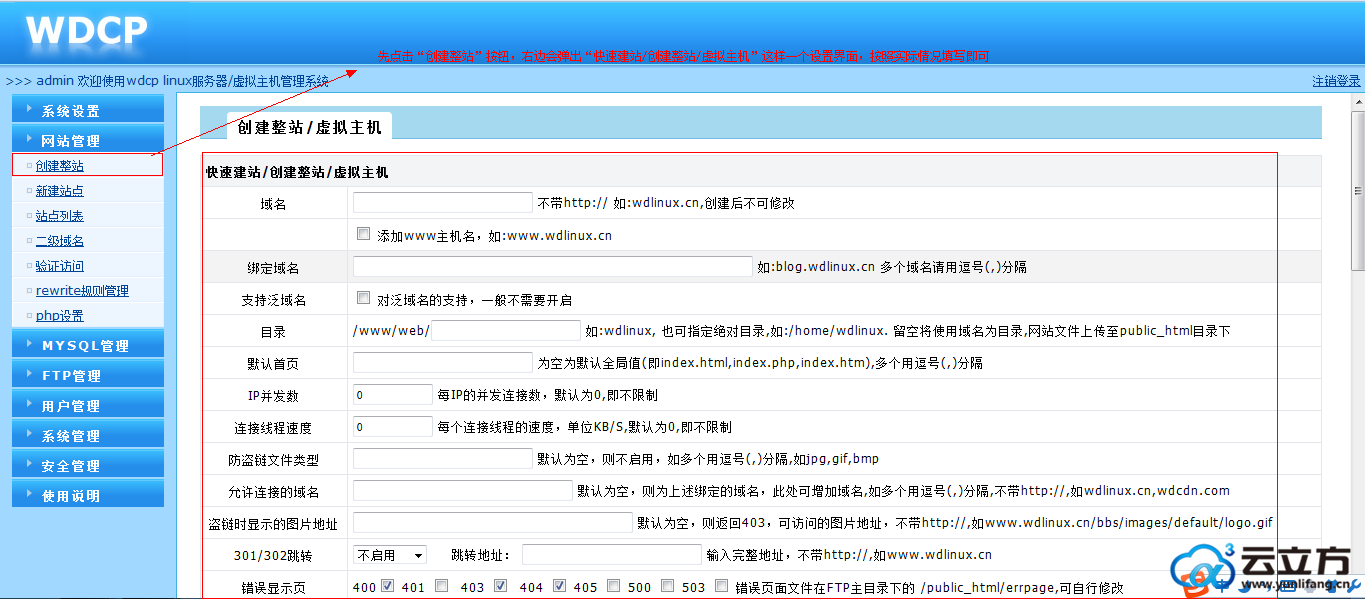
Task: Expand the 系统管理 sidebar section
Action: coord(88,435)
